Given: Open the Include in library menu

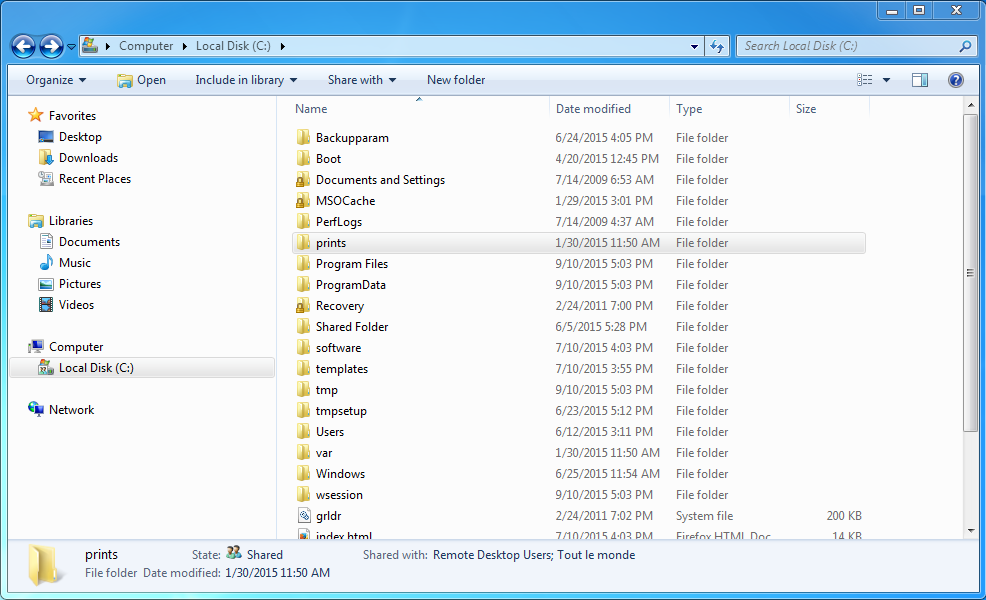Looking at the screenshot, I should (245, 79).
